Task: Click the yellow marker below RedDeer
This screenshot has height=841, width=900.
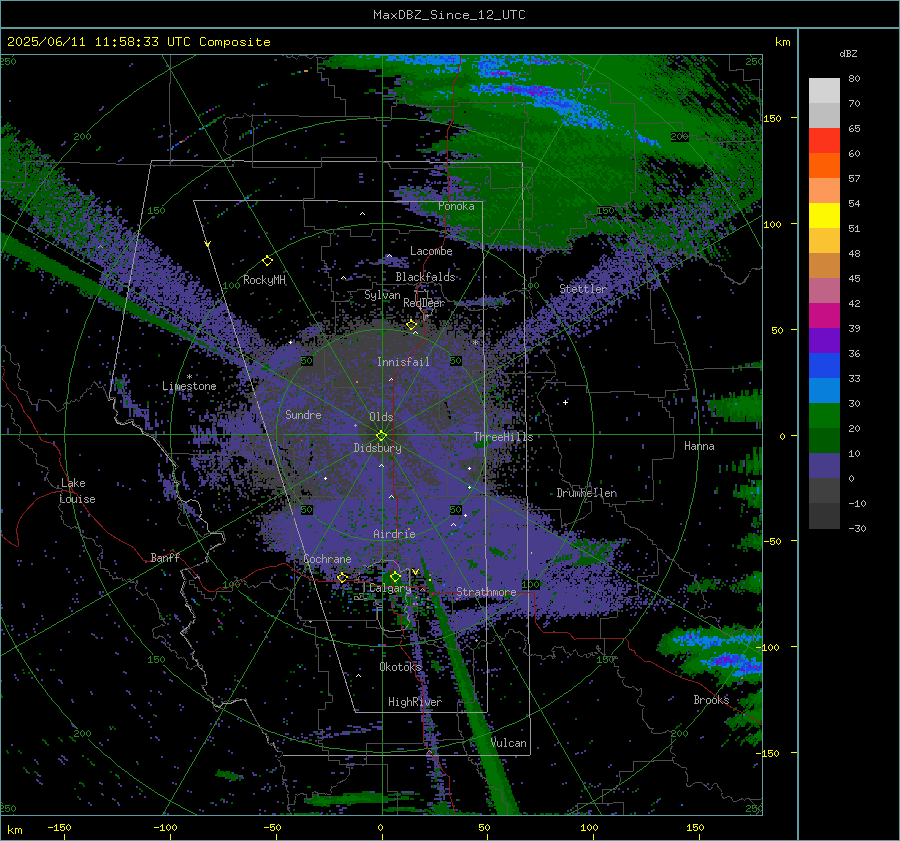Action: [412, 325]
